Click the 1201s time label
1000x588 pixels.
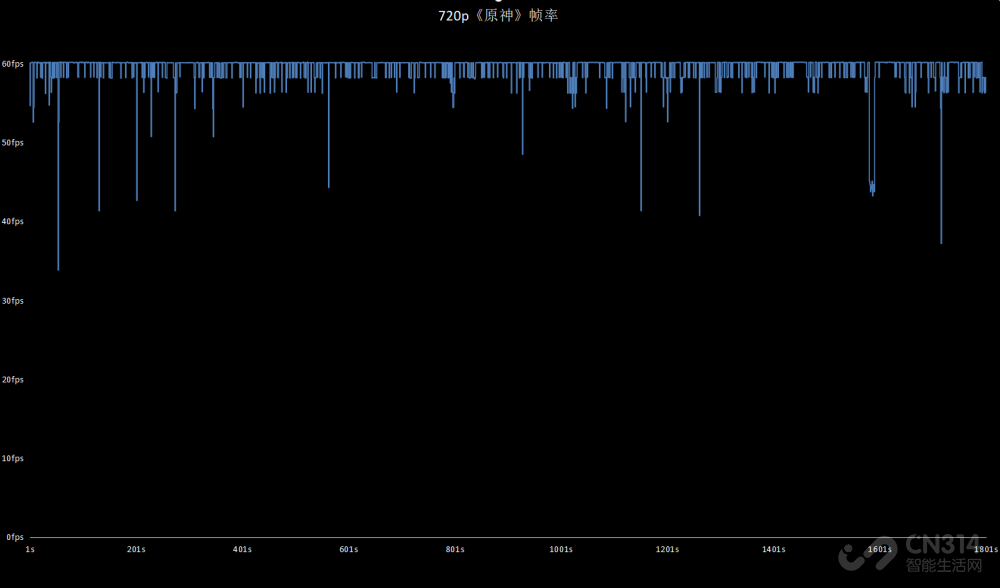(668, 549)
